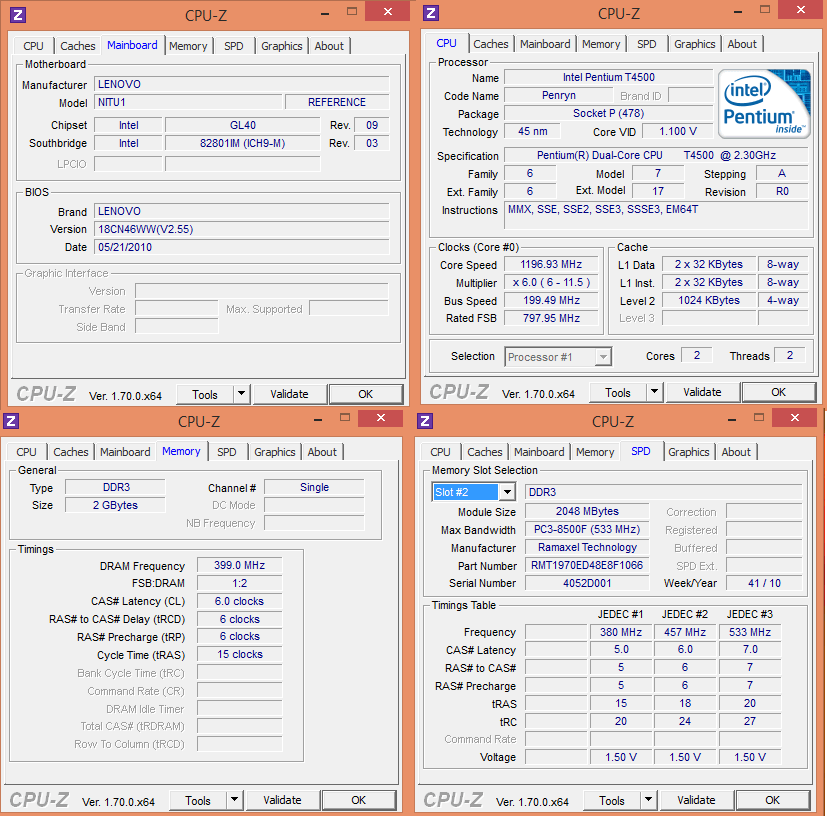Click the CPU-Z app icon in SPD window
Image resolution: width=827 pixels, height=816 pixels.
pos(425,420)
